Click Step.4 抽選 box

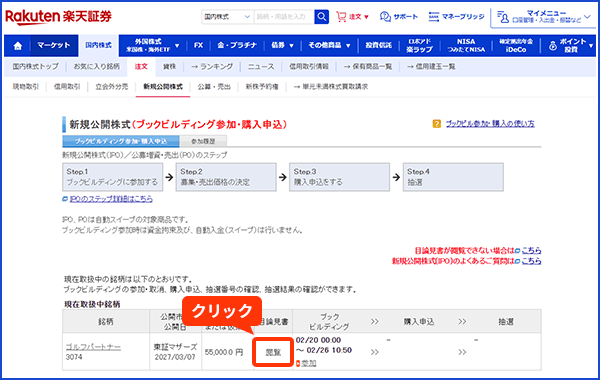(x=453, y=177)
